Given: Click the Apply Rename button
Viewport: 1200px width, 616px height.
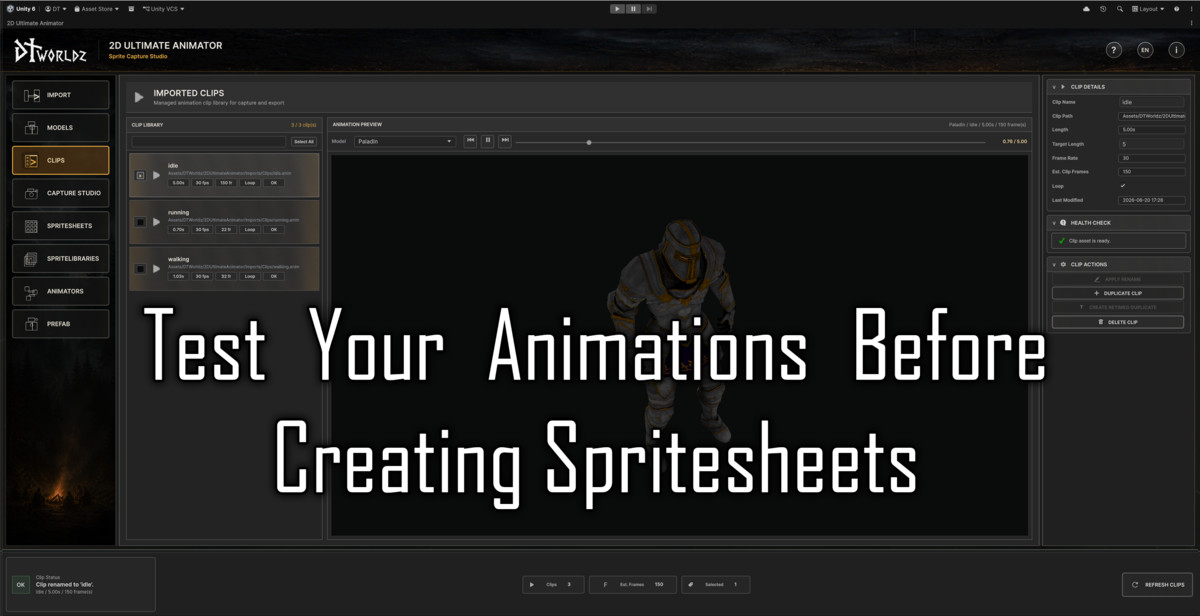Looking at the screenshot, I should click(1118, 279).
